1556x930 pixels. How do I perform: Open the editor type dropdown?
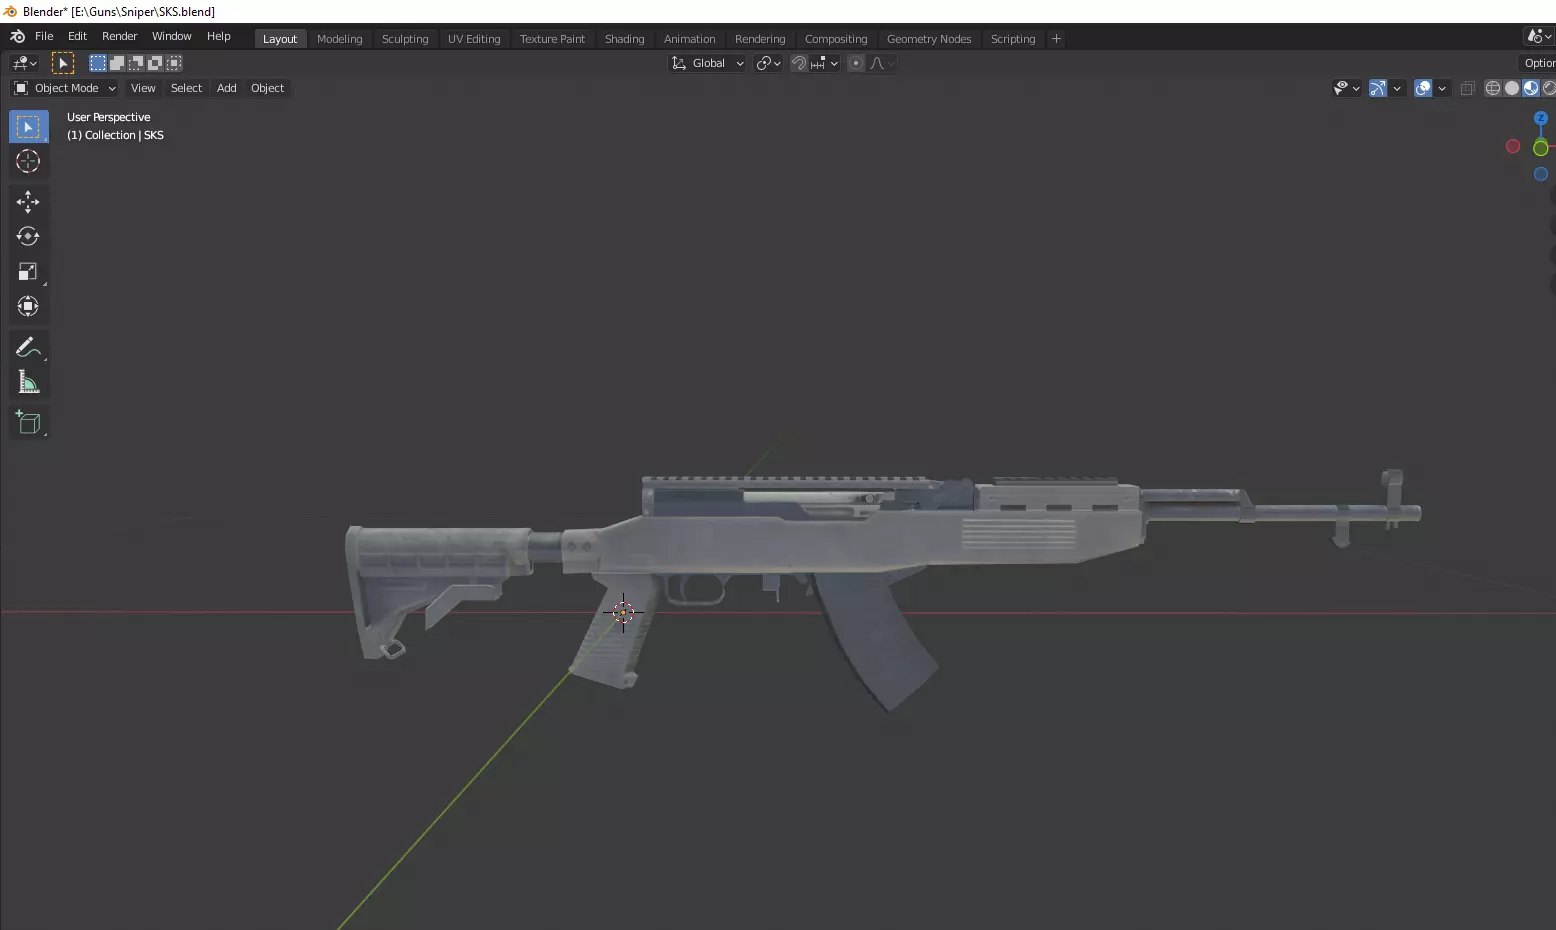coord(25,63)
